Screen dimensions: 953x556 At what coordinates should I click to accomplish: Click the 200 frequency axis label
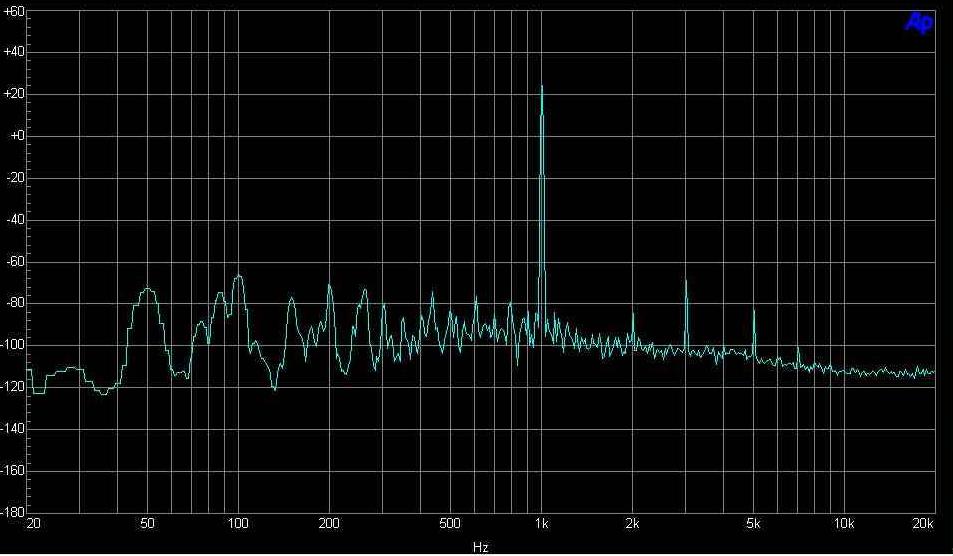pyautogui.click(x=329, y=524)
